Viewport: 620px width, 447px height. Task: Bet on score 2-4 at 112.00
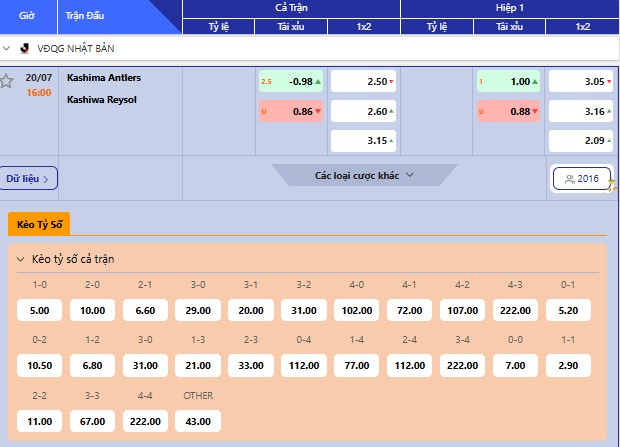(410, 366)
